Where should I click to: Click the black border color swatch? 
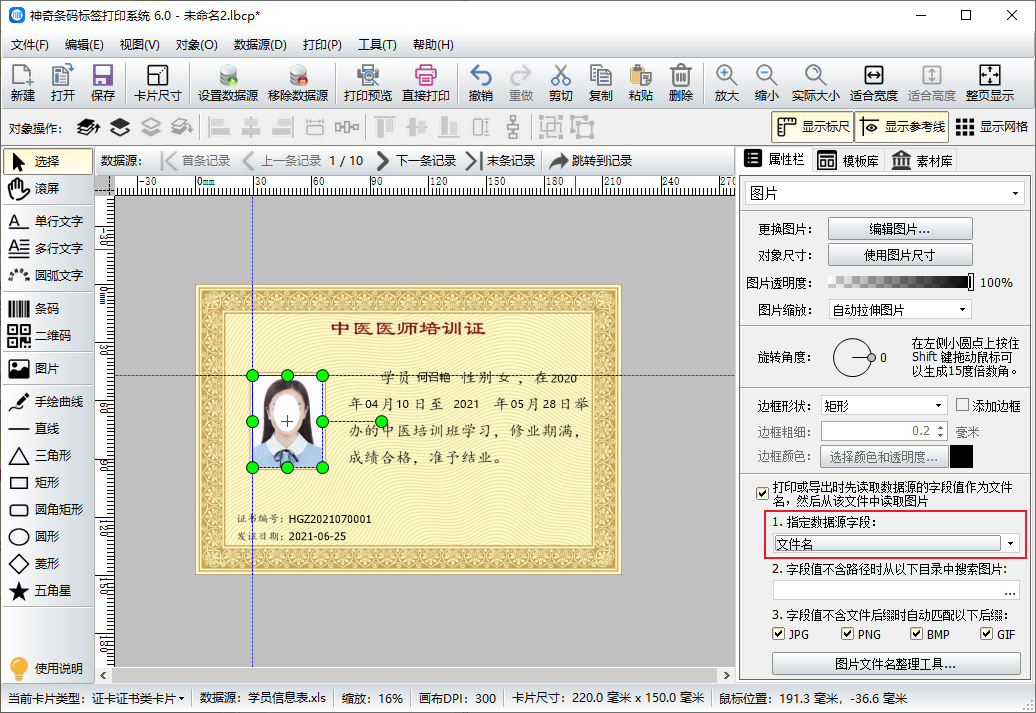(961, 457)
